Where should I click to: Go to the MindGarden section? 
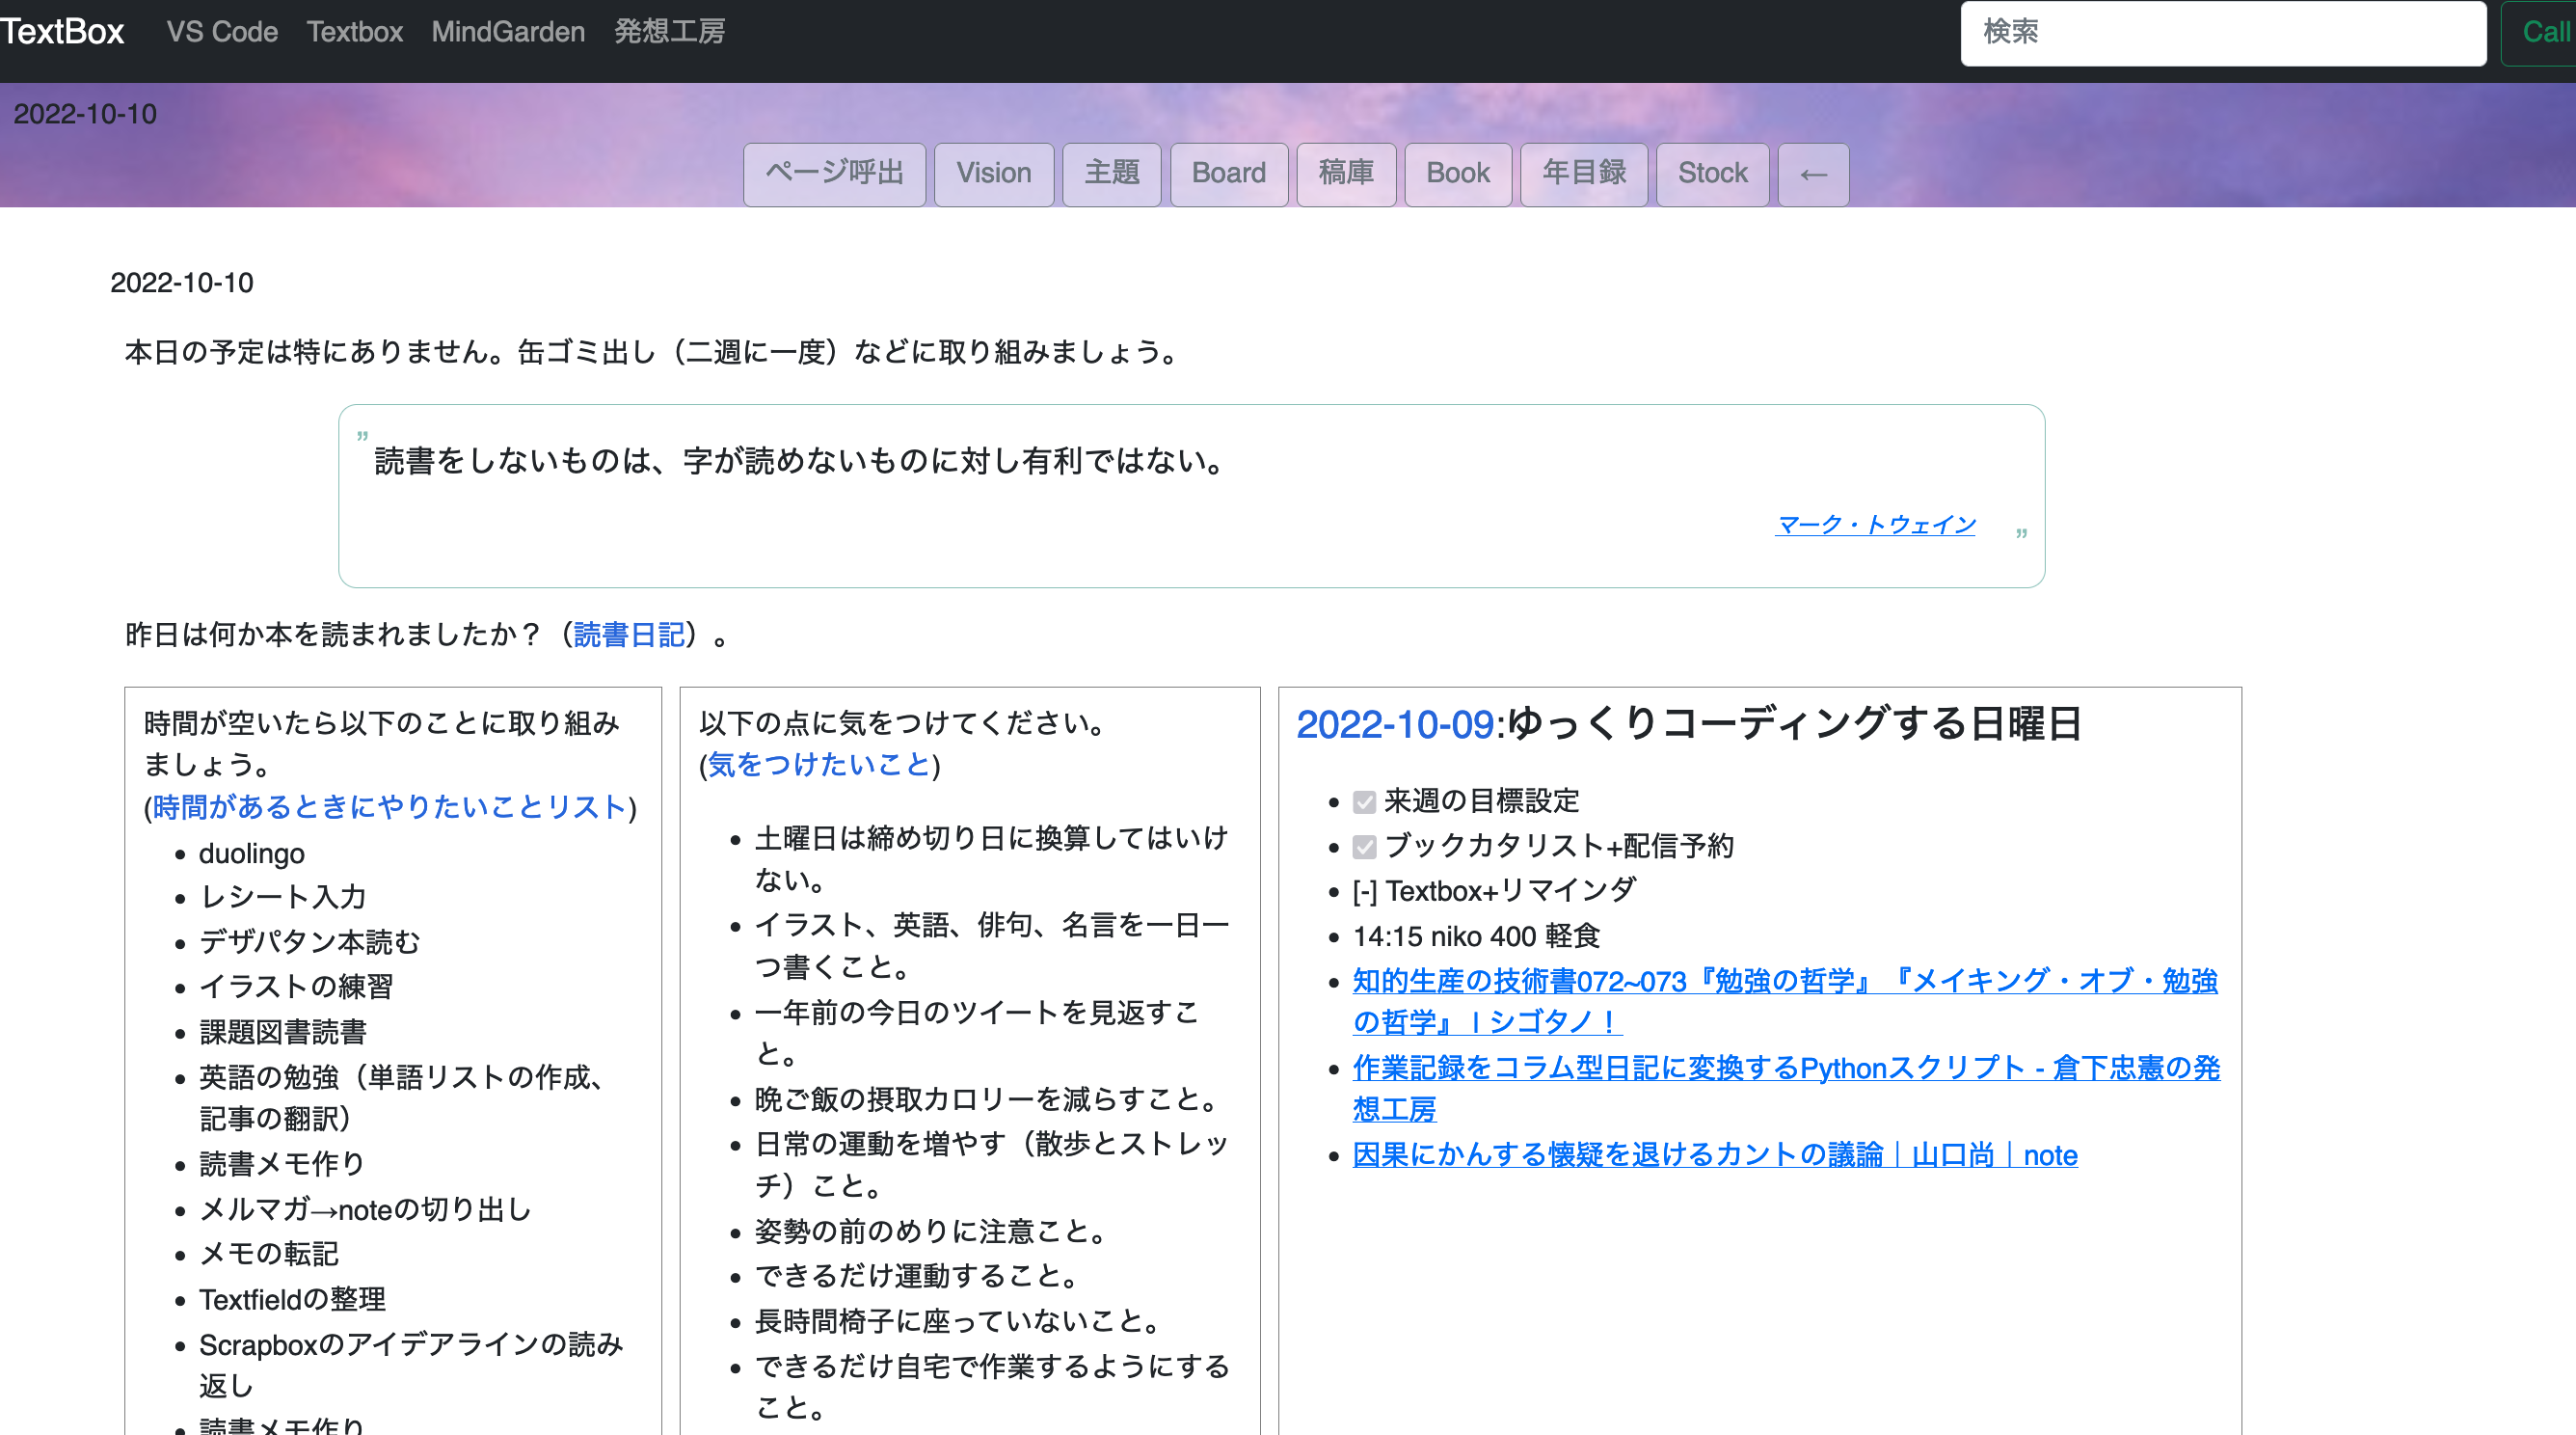click(x=508, y=31)
